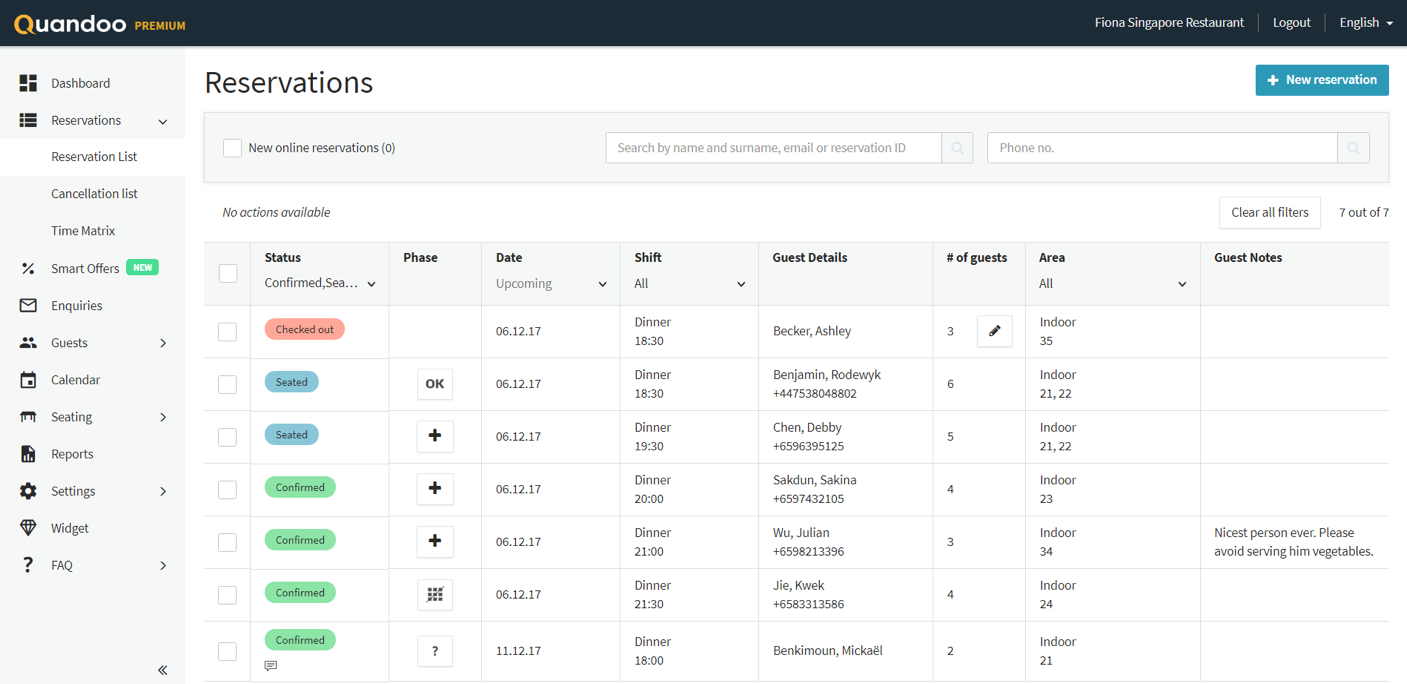Enable the New online reservations checkbox
1407x684 pixels.
tap(232, 148)
